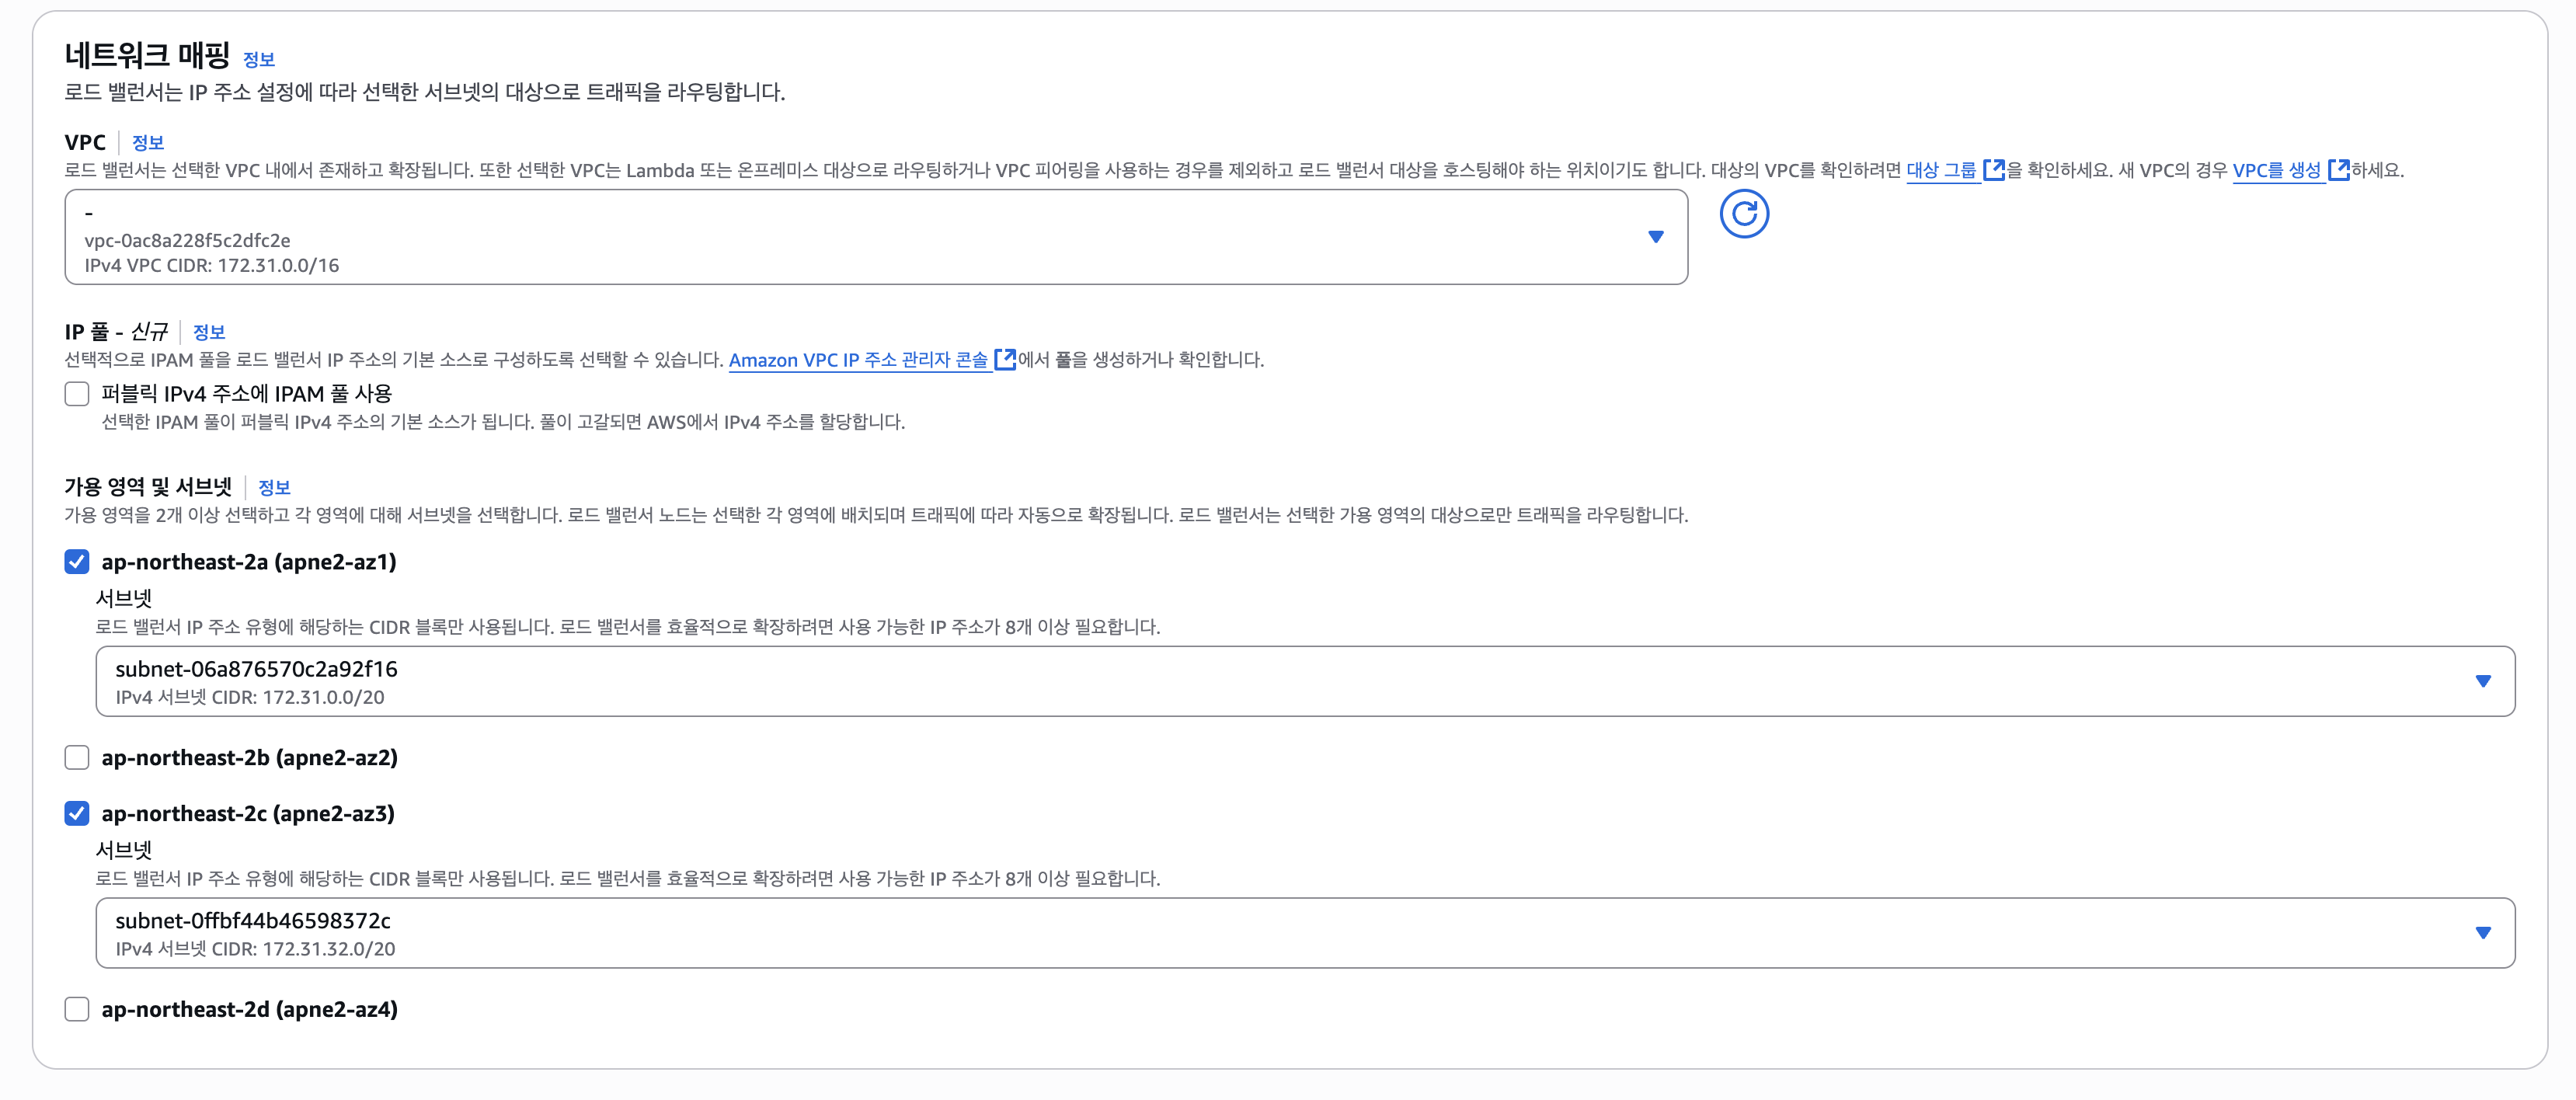Open 정보 link next to 네트워크 매핑
The image size is (2576, 1100).
point(259,60)
